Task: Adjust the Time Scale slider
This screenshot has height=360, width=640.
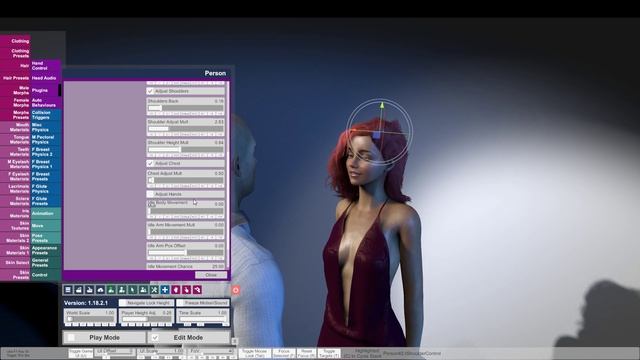Action: click(x=203, y=319)
